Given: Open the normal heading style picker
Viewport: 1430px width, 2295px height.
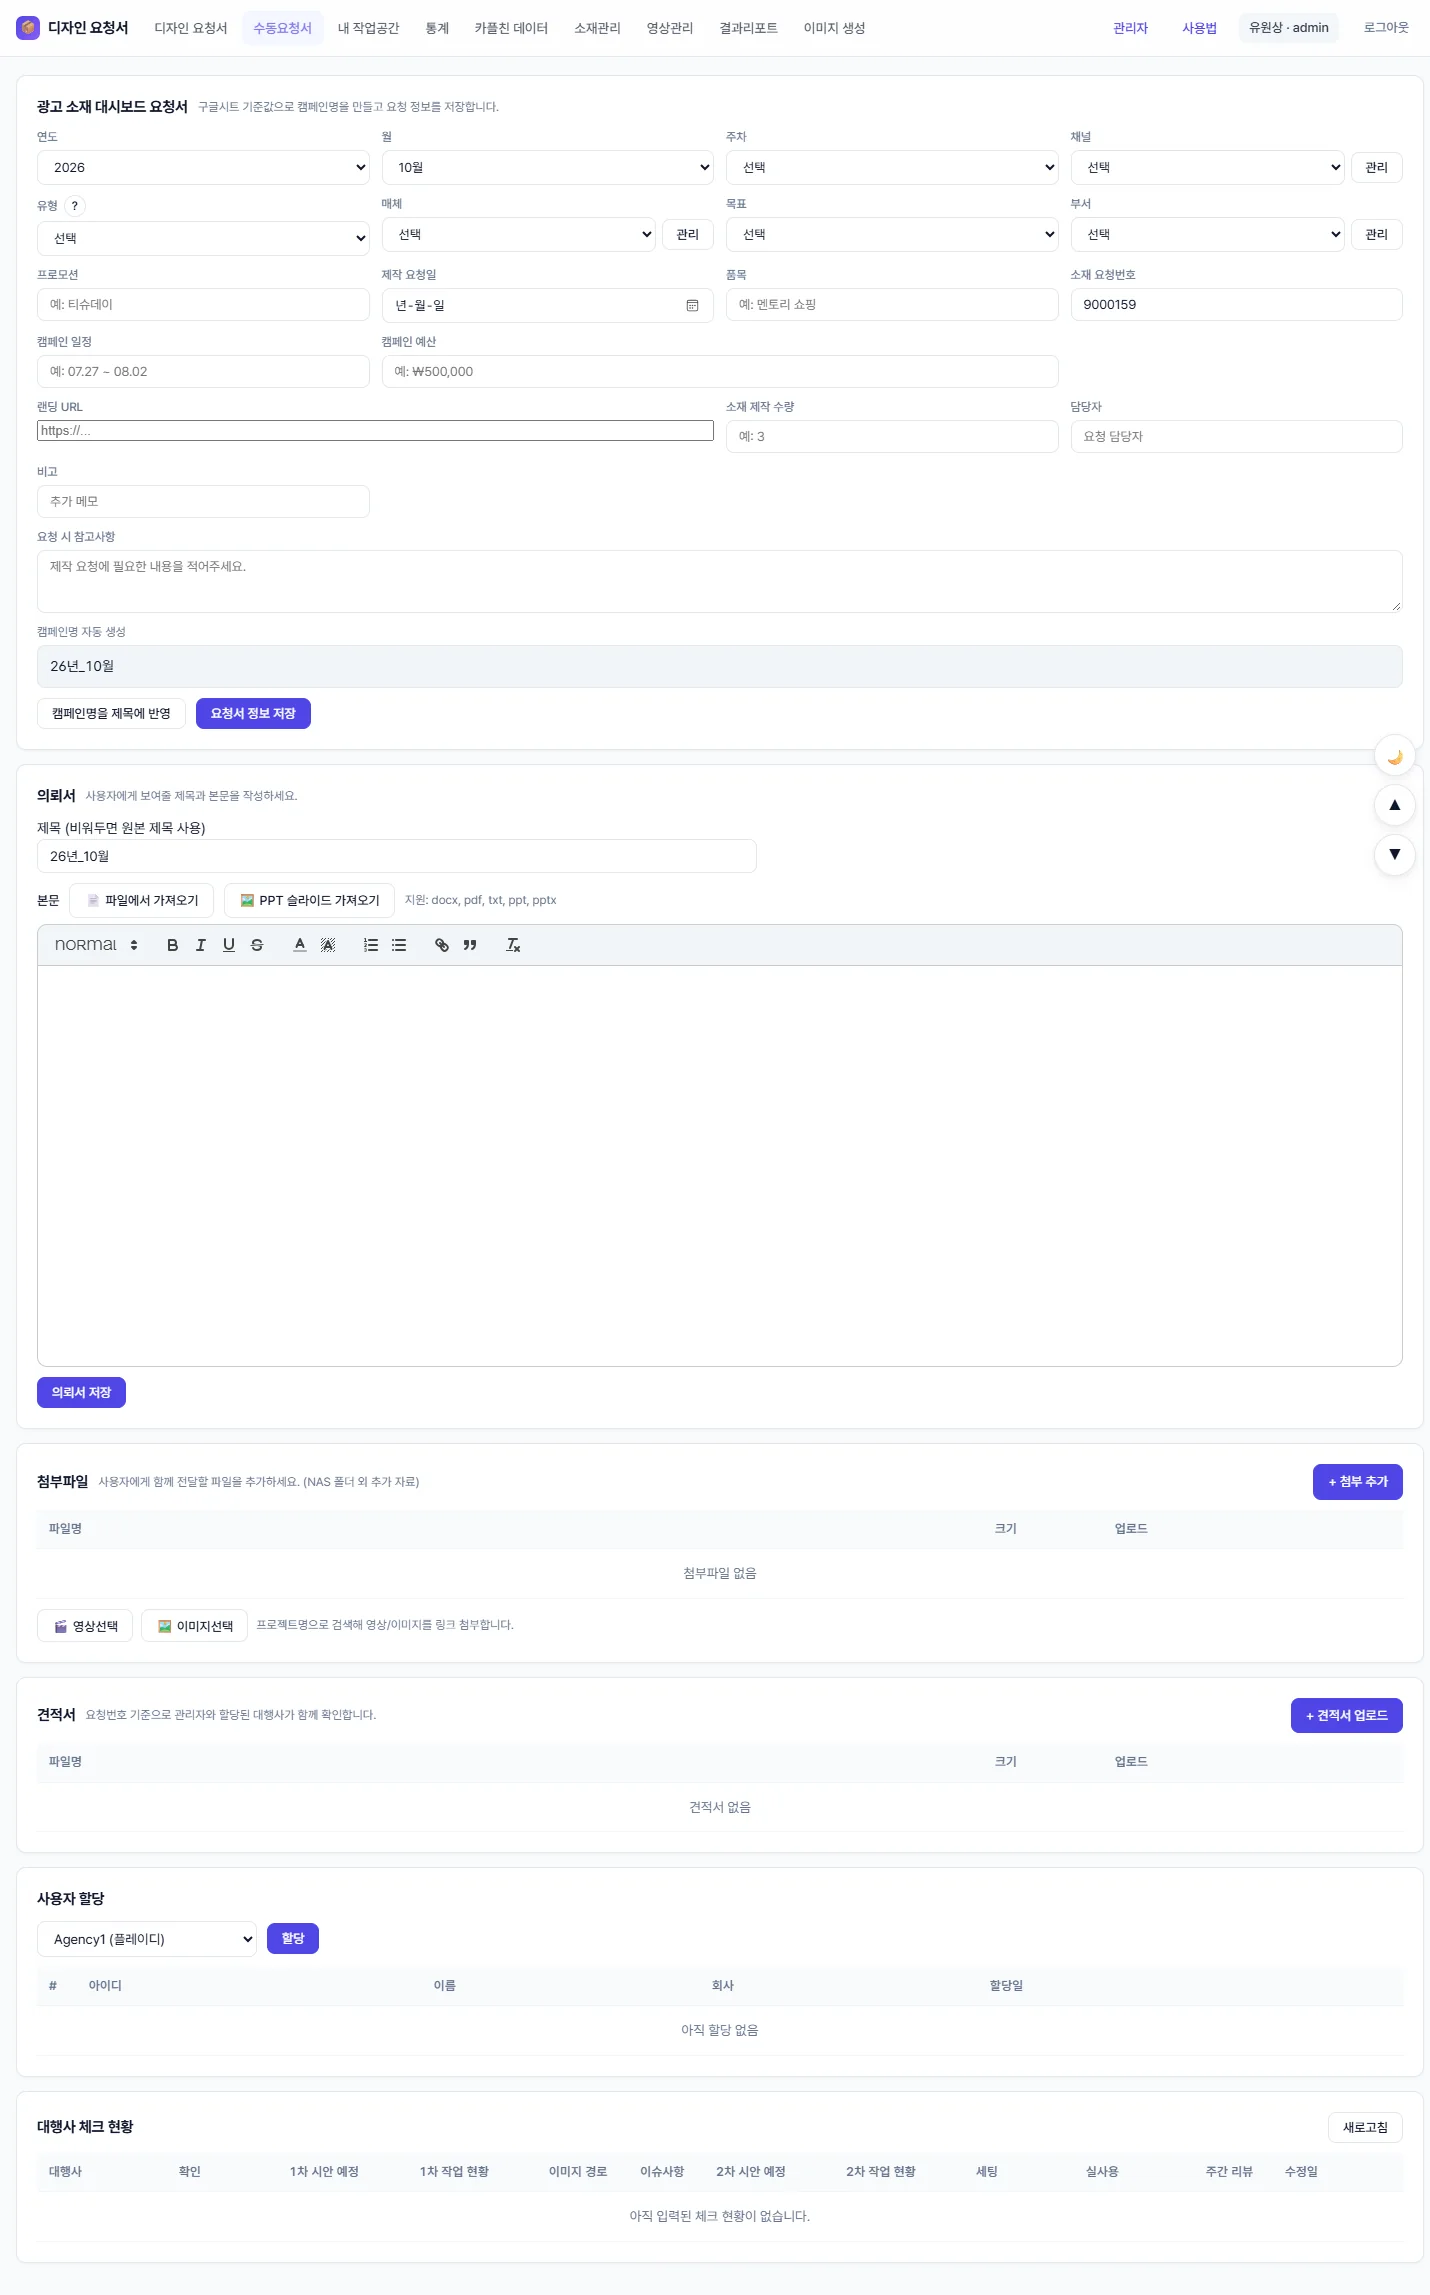Looking at the screenshot, I should click(96, 945).
